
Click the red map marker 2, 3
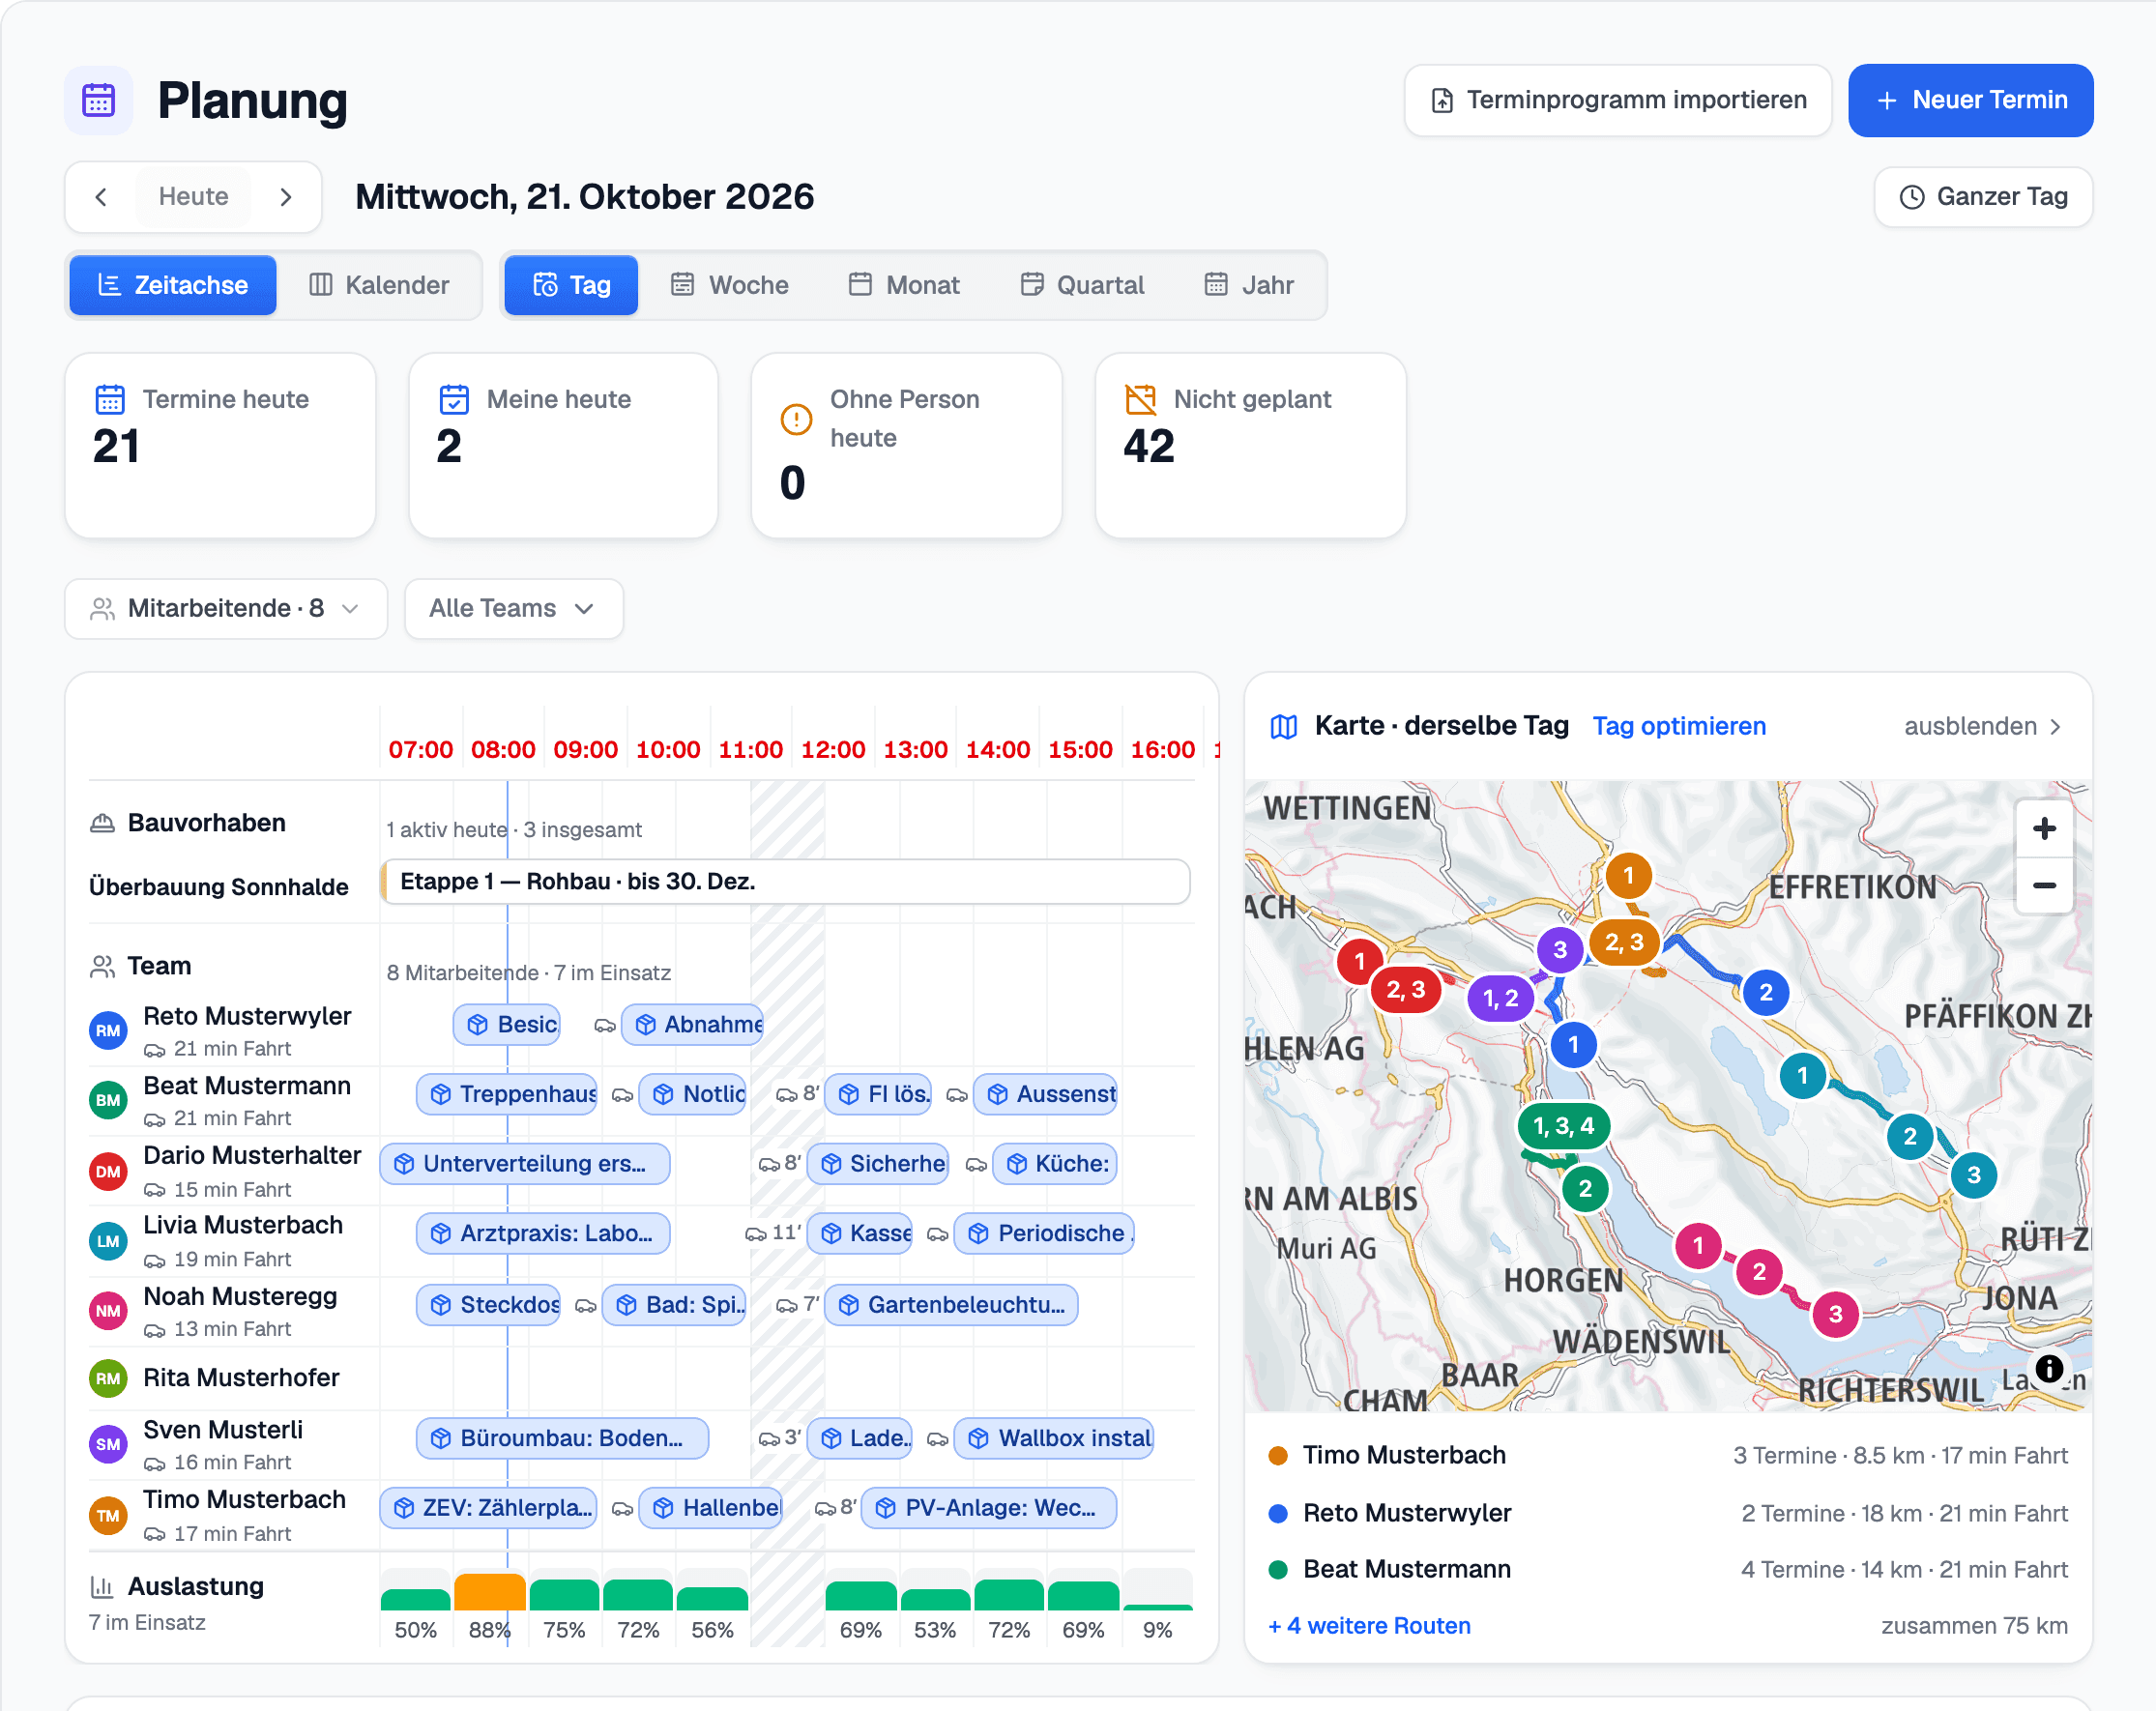click(x=1405, y=990)
